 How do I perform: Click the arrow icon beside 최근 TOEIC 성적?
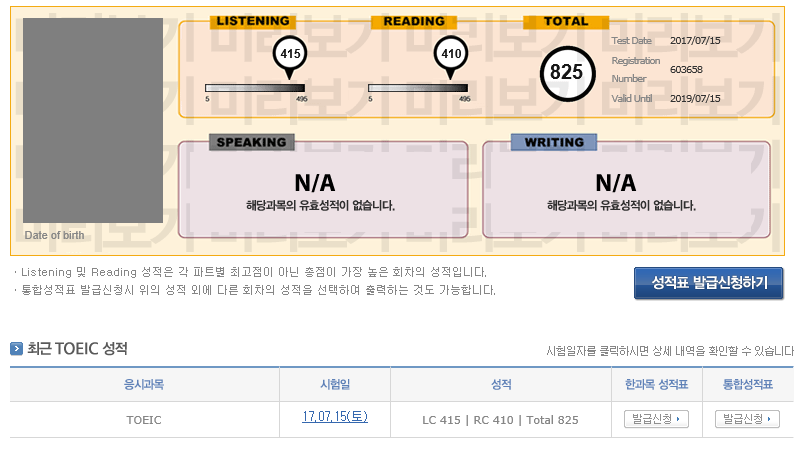[17, 349]
